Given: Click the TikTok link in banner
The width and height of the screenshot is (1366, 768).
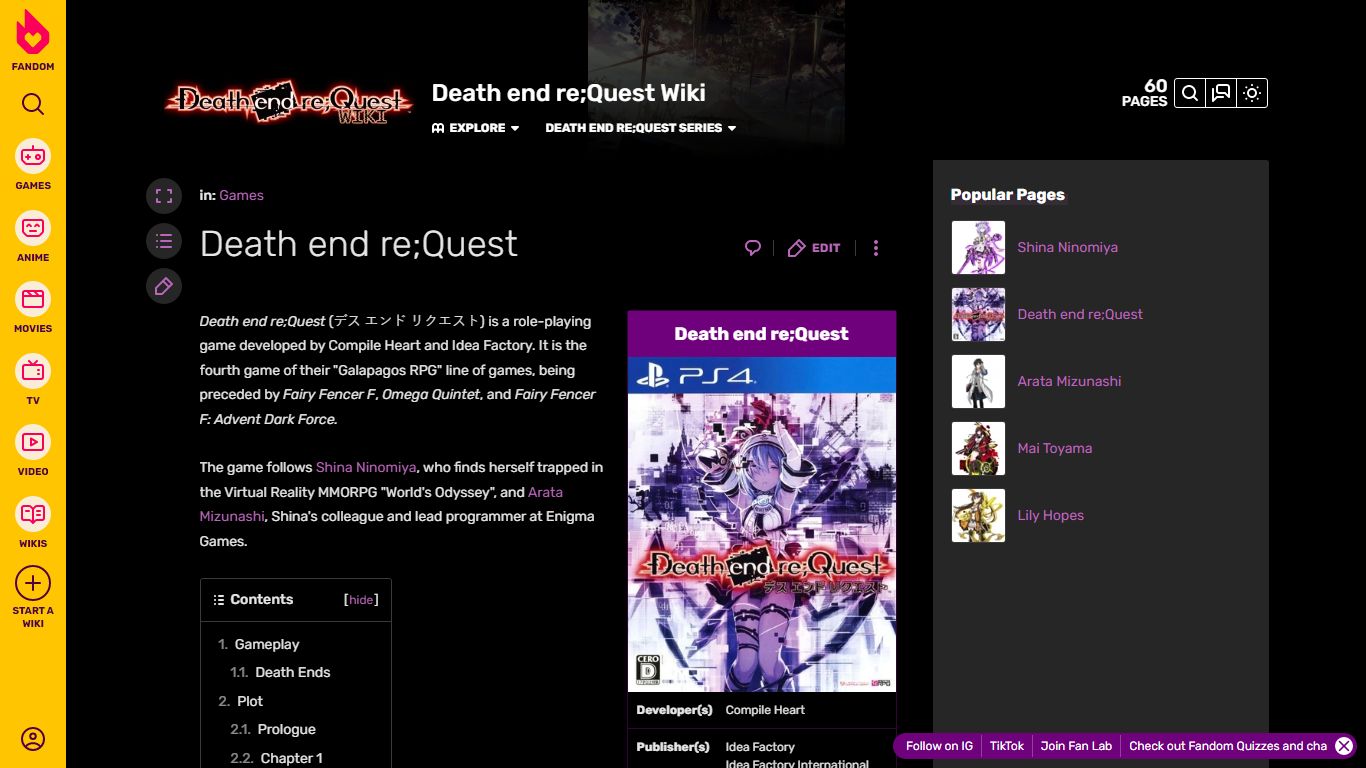Looking at the screenshot, I should click(1007, 746).
